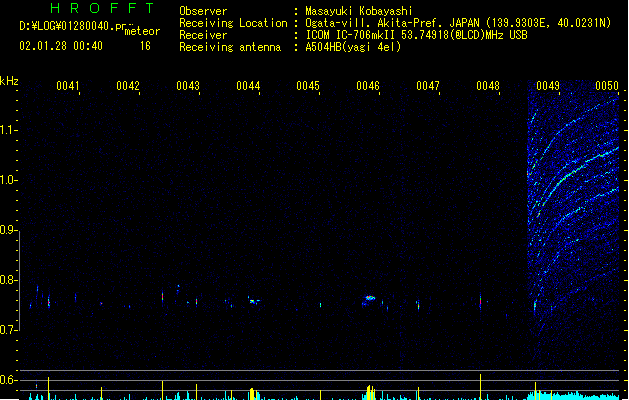Screen dimensions: 629x400
Task: Click the kHz axis unit label
Action: click(x=9, y=81)
